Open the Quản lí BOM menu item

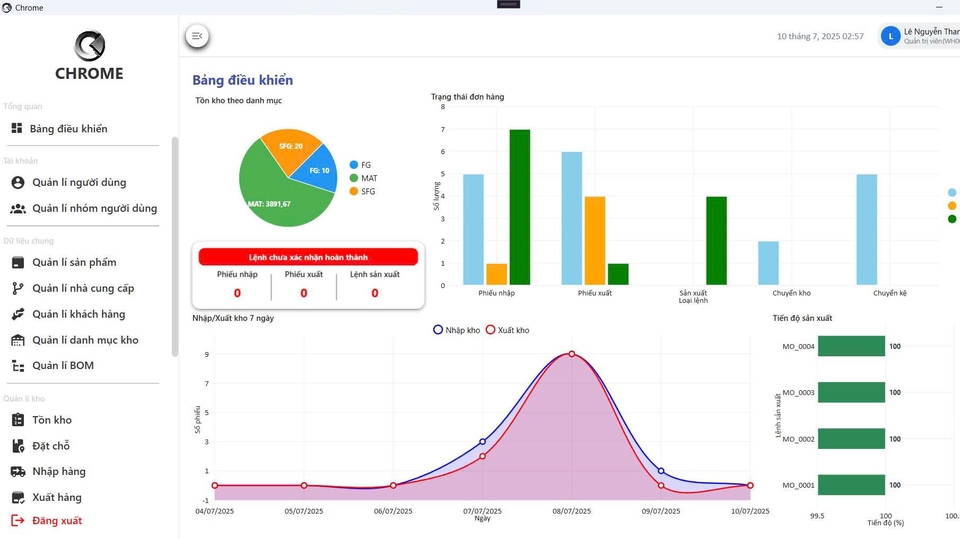tap(62, 366)
